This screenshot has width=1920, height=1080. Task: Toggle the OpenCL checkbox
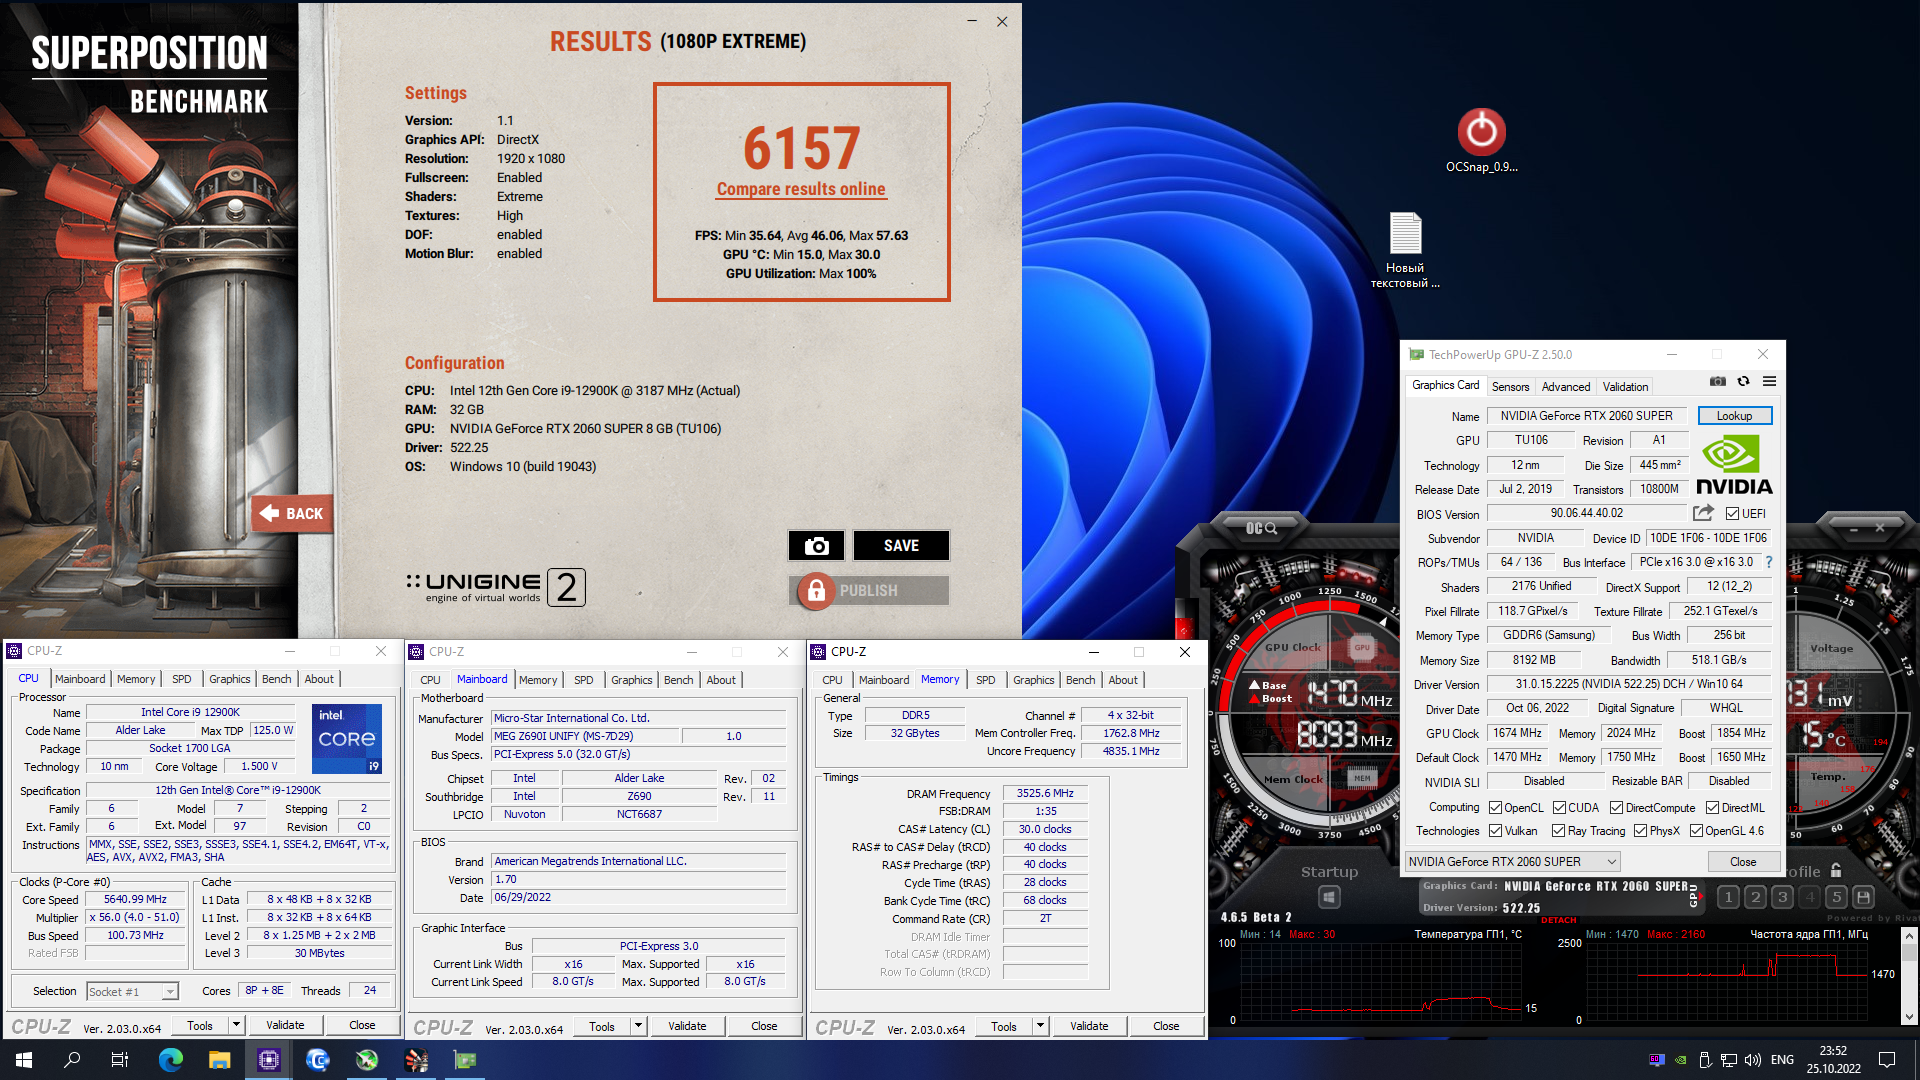(1495, 808)
